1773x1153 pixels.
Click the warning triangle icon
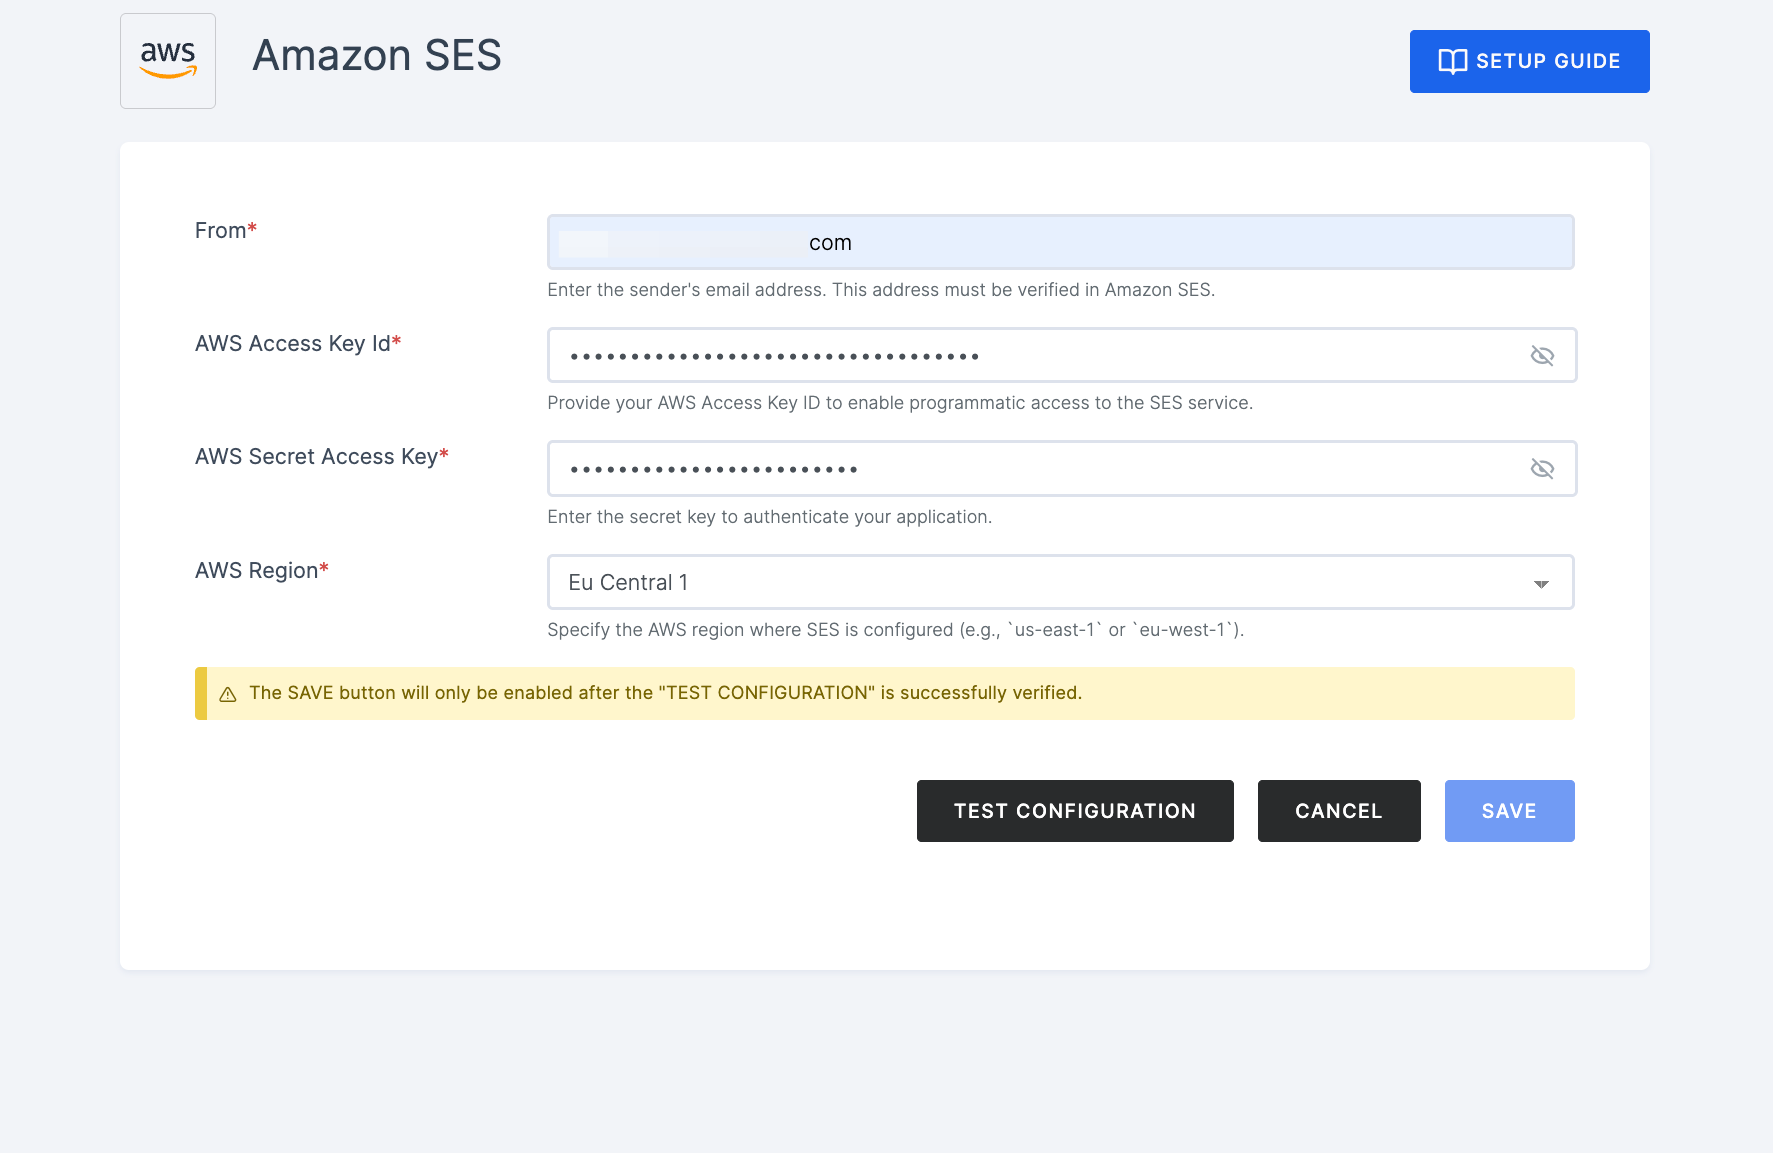[228, 694]
